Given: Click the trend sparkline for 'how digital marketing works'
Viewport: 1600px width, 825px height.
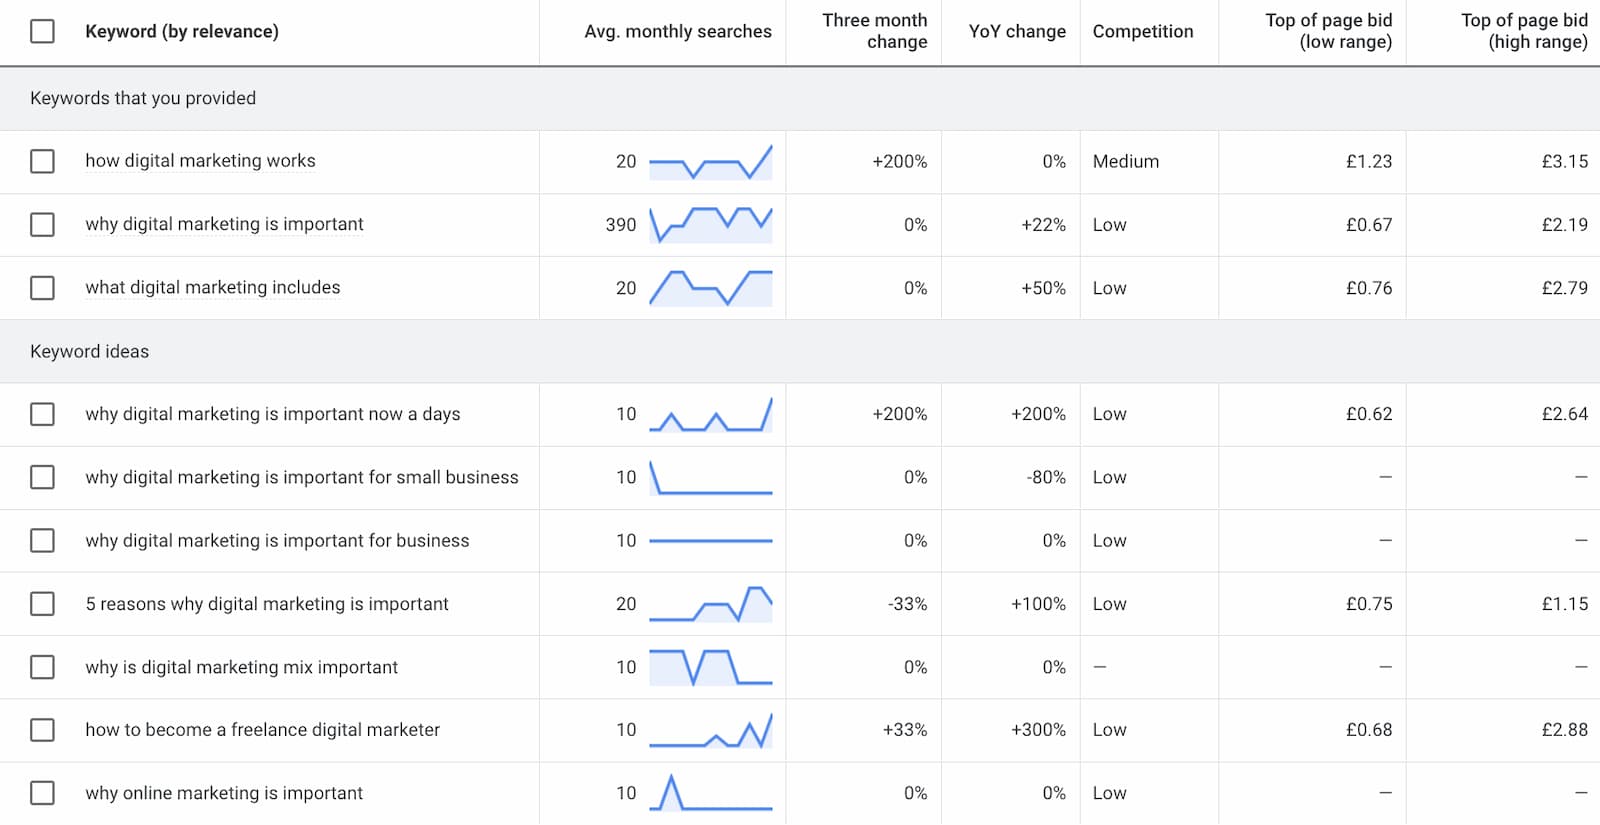Looking at the screenshot, I should tap(710, 162).
